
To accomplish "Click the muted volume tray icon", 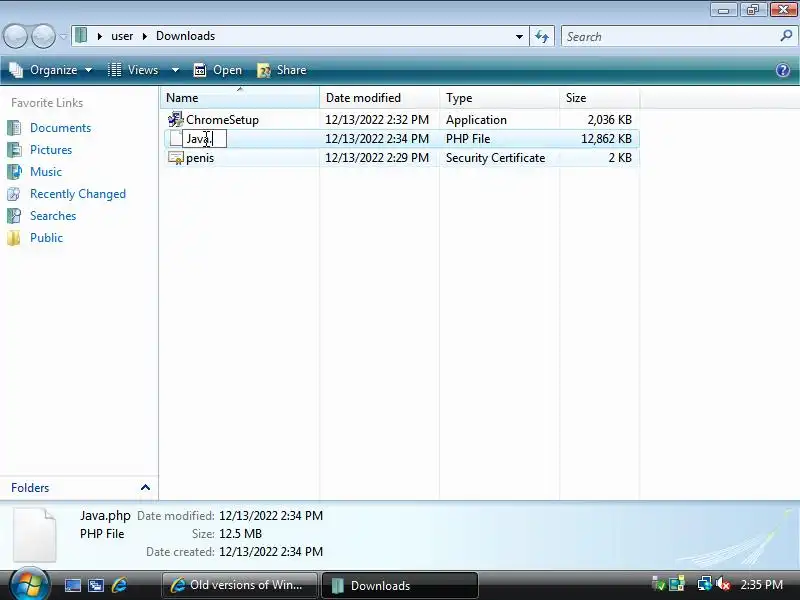I will click(x=722, y=584).
